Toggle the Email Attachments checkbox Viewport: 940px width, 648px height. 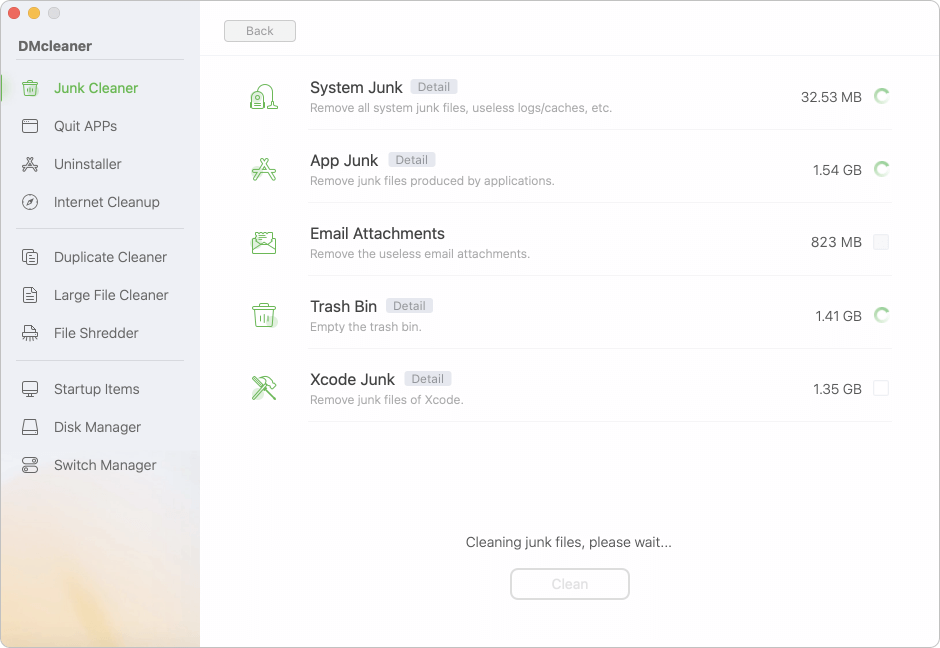(881, 242)
